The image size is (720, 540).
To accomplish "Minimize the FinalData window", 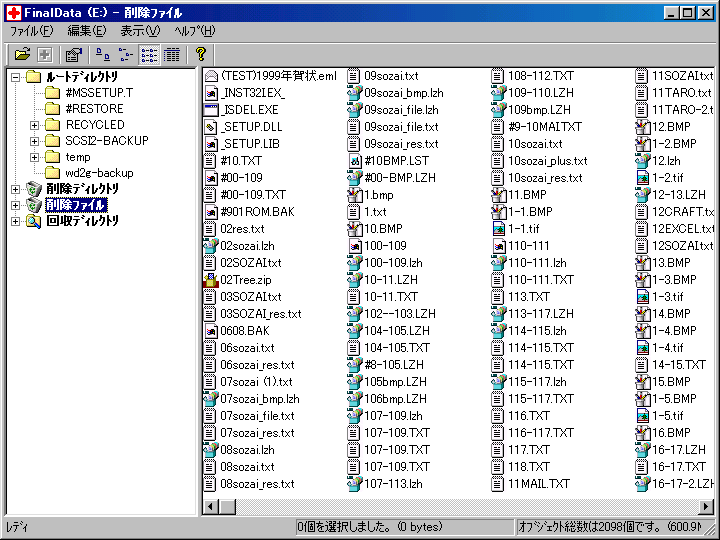I will pos(672,13).
